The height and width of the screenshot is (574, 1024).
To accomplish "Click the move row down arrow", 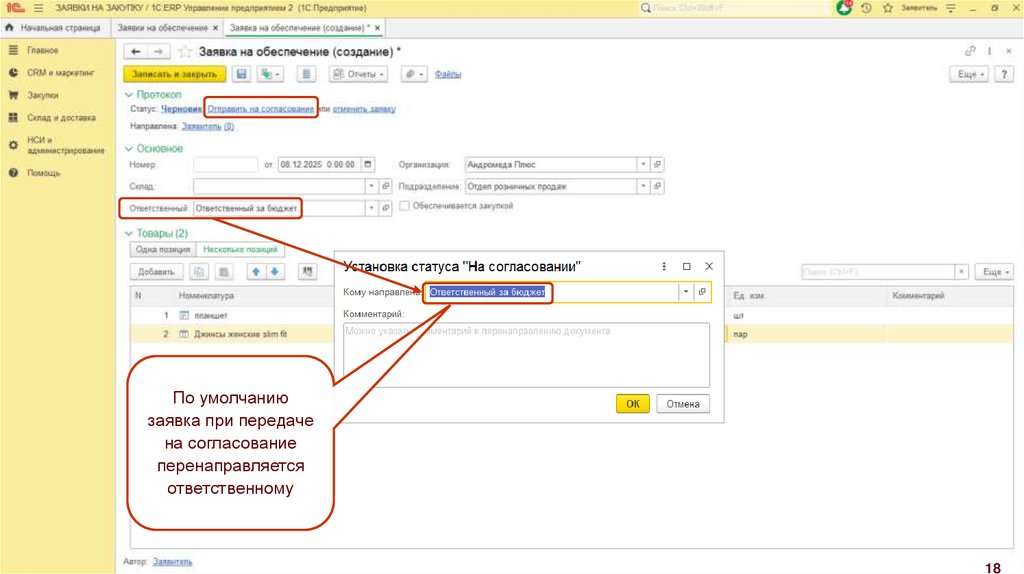I will [274, 271].
